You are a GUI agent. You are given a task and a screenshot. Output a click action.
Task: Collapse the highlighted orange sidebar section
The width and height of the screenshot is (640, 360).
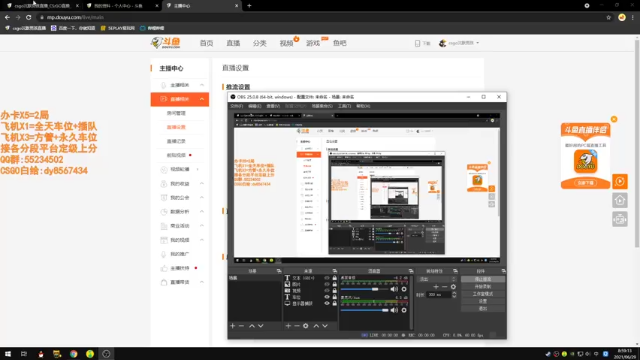pos(202,99)
